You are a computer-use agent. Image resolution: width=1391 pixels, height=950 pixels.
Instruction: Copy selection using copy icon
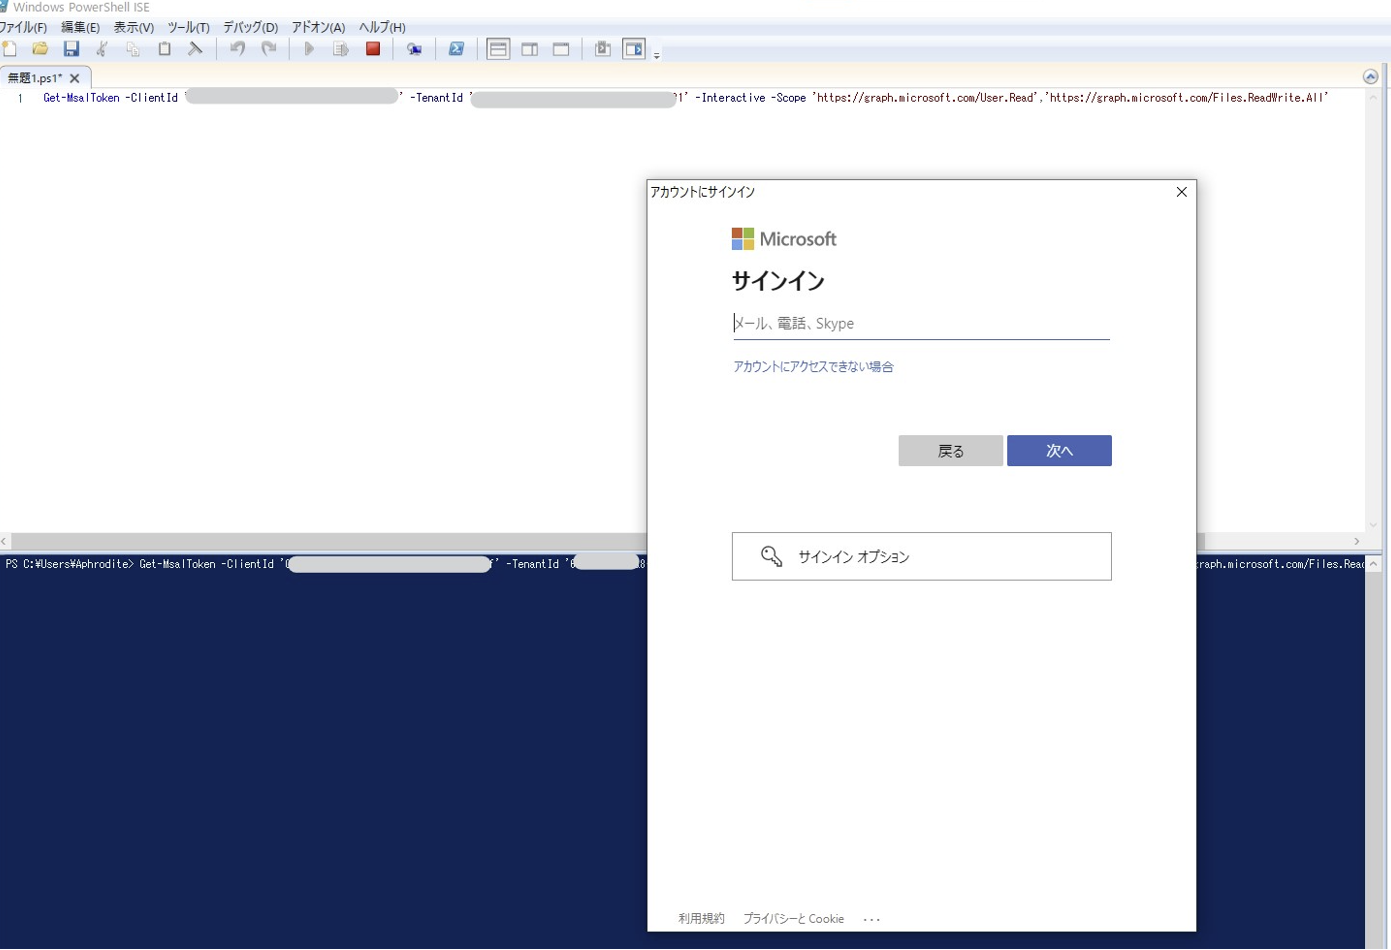click(x=133, y=49)
